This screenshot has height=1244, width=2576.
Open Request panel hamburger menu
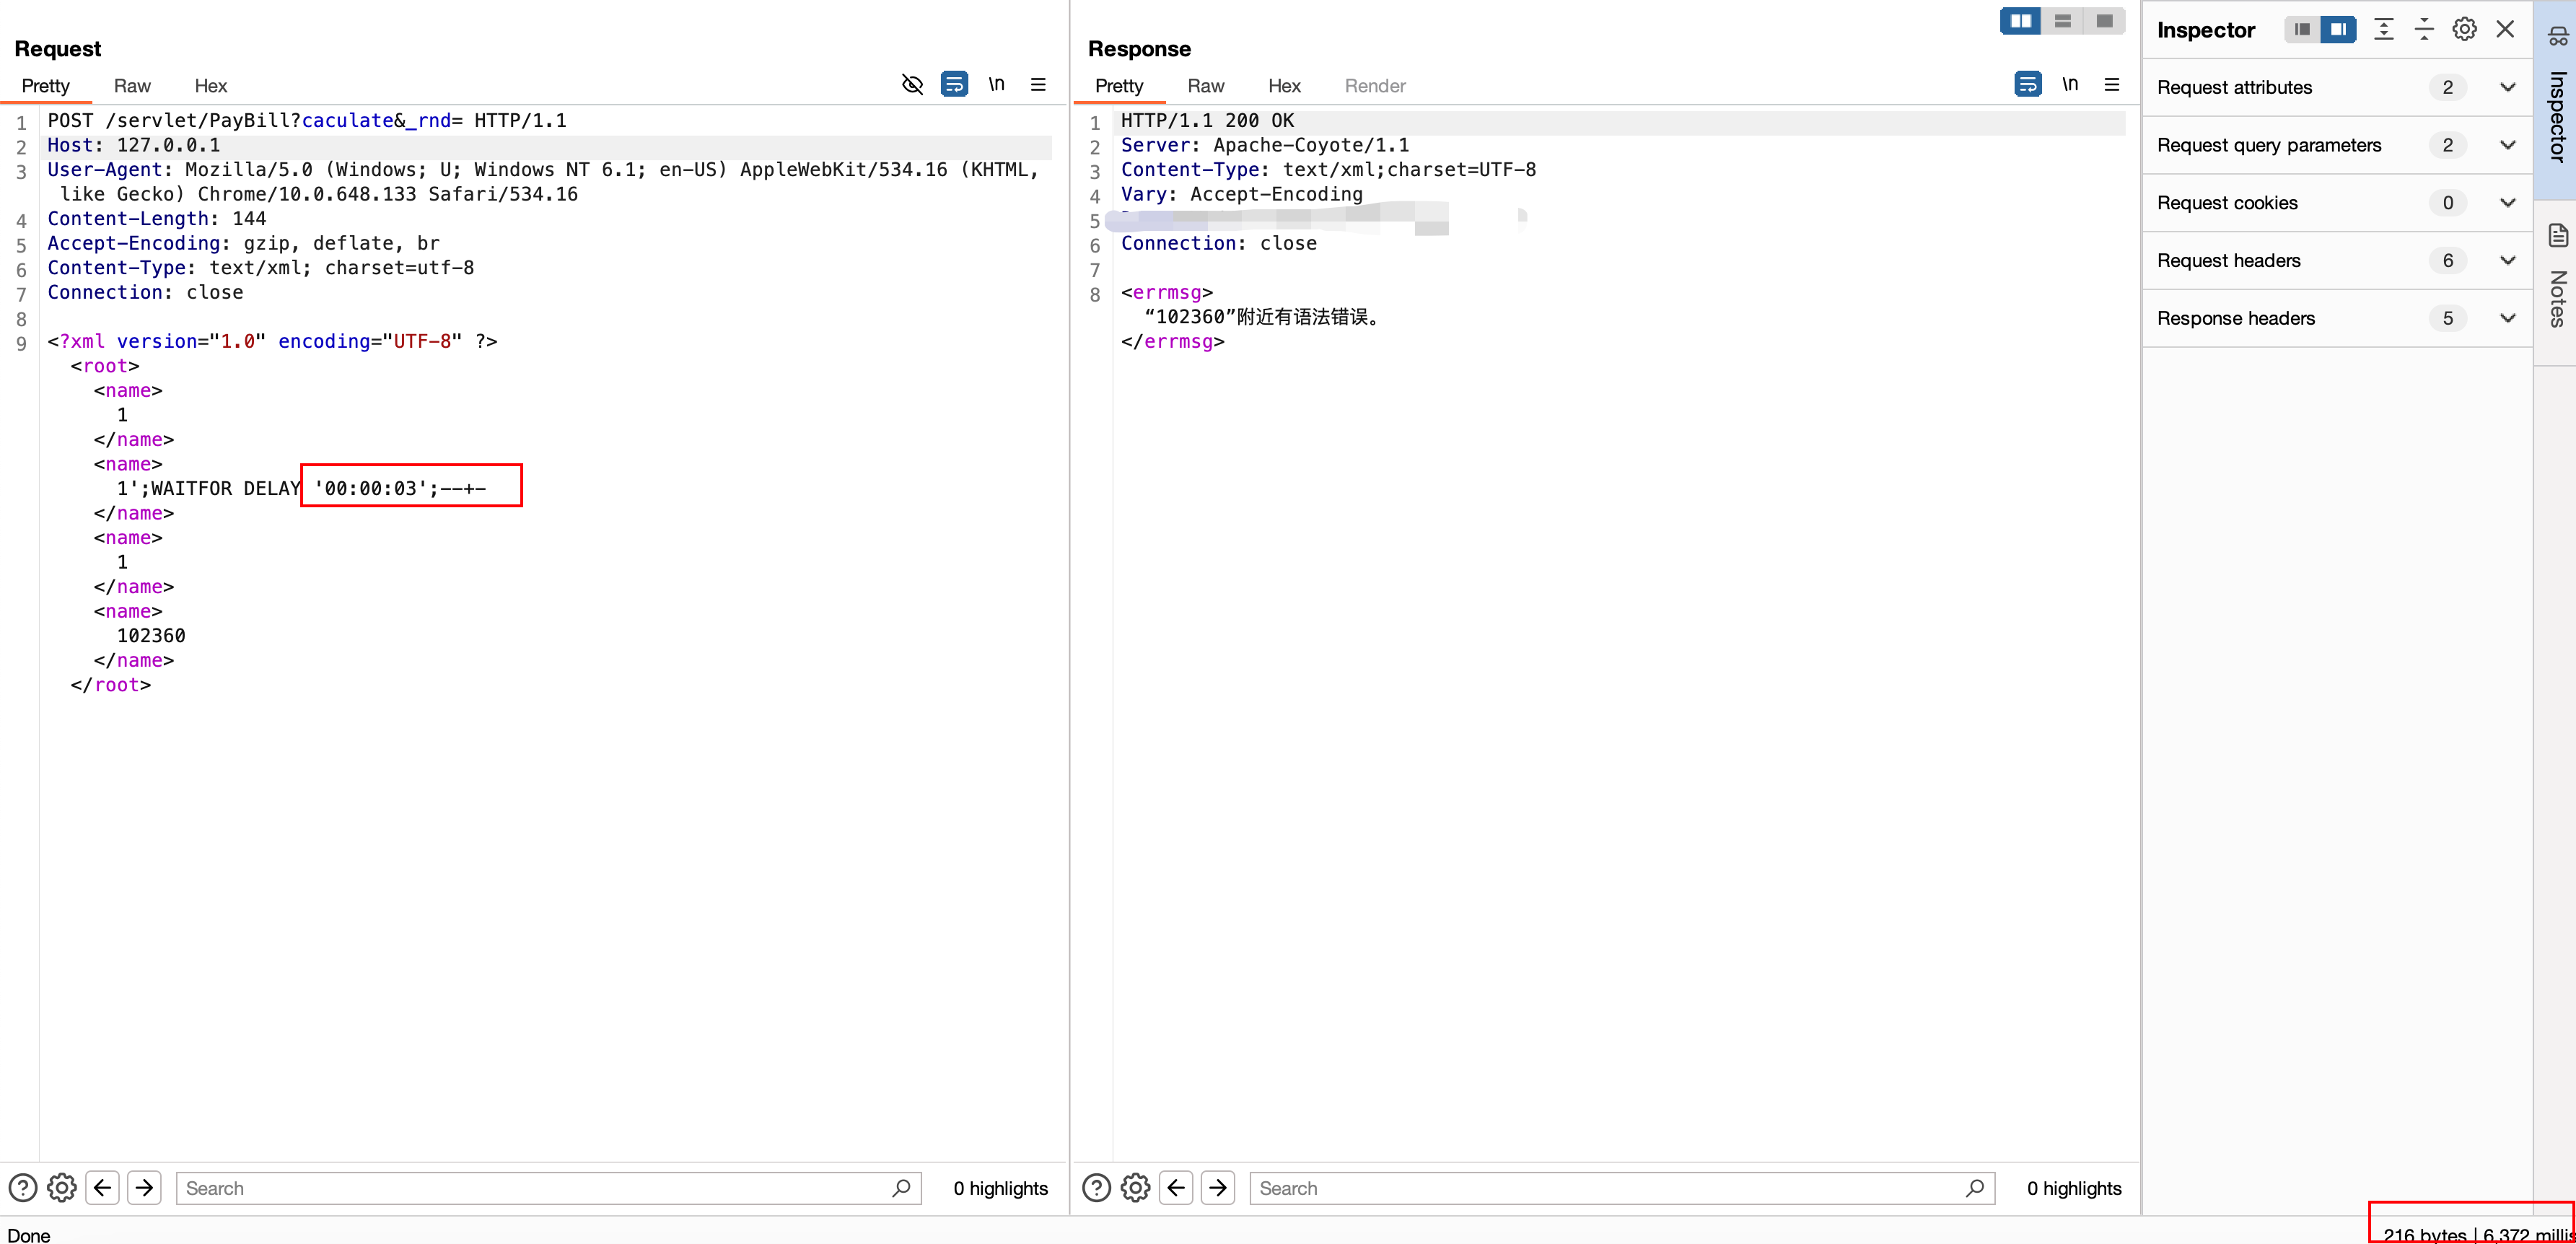[1038, 84]
